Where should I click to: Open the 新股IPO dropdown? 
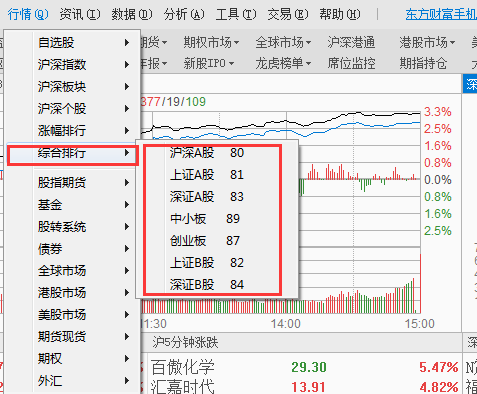(x=209, y=63)
